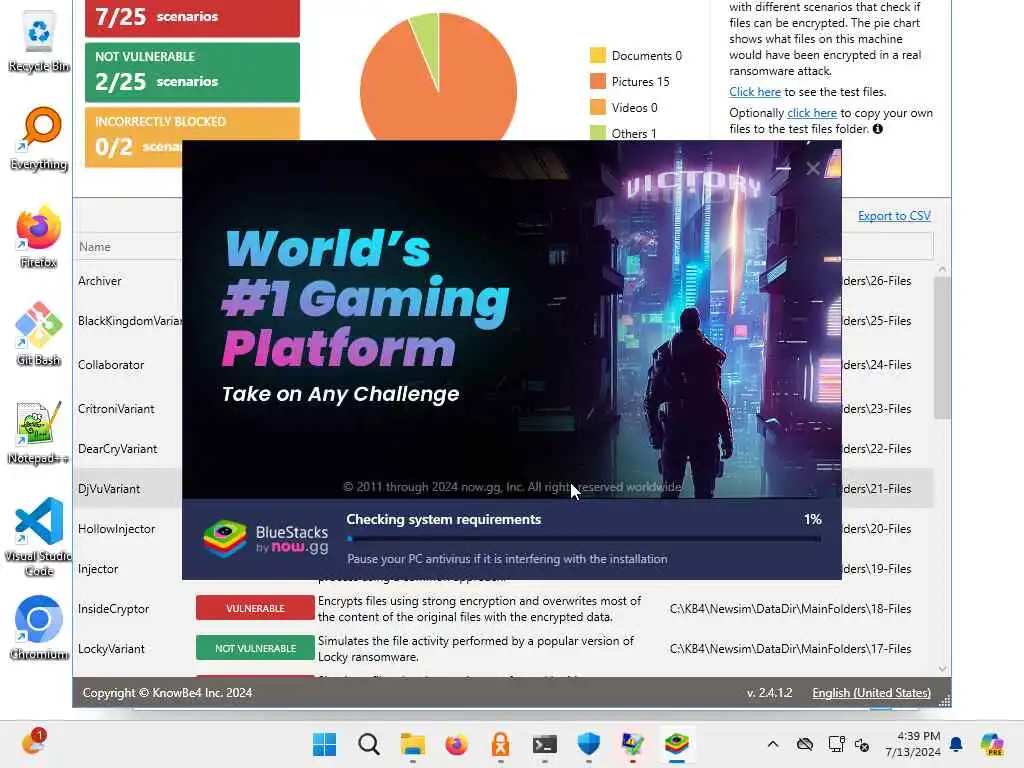
Task: Click the Export to CSV link
Action: [x=894, y=216]
